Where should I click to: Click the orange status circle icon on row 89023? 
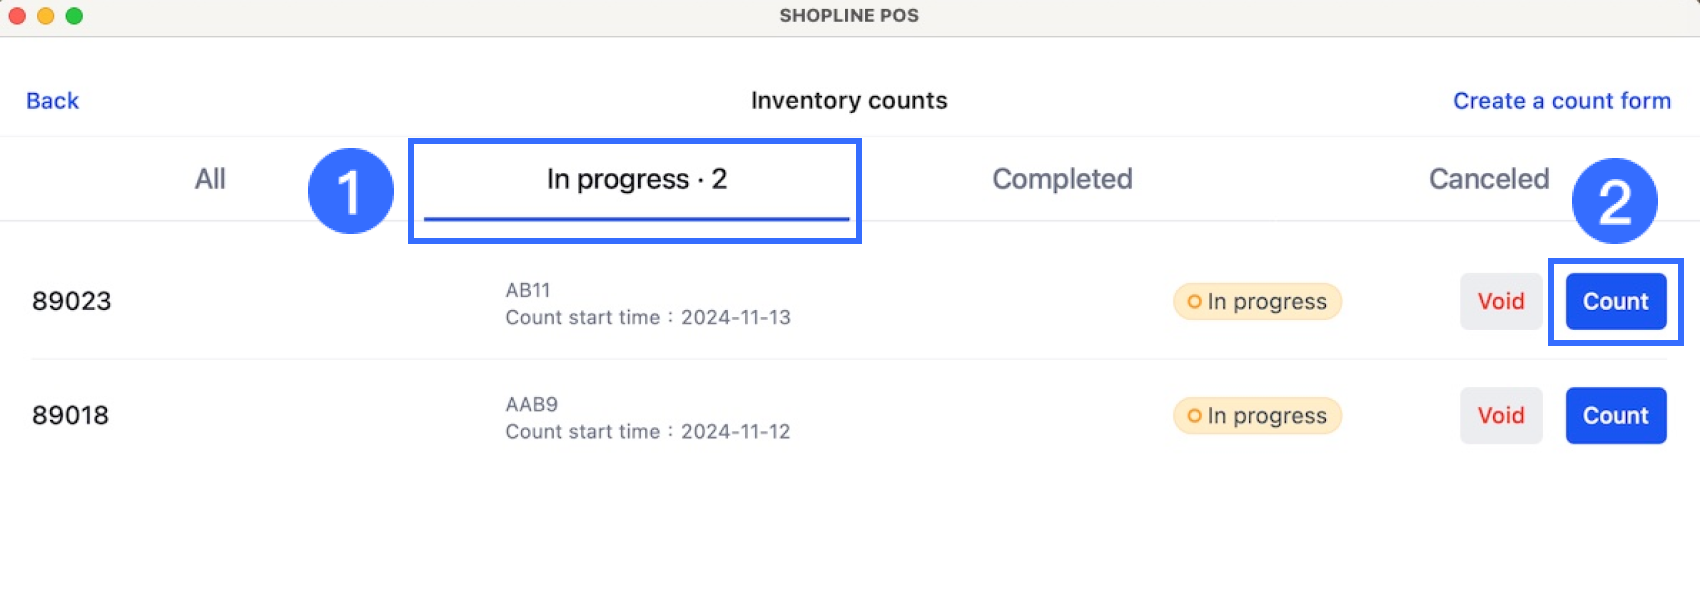[x=1194, y=301]
